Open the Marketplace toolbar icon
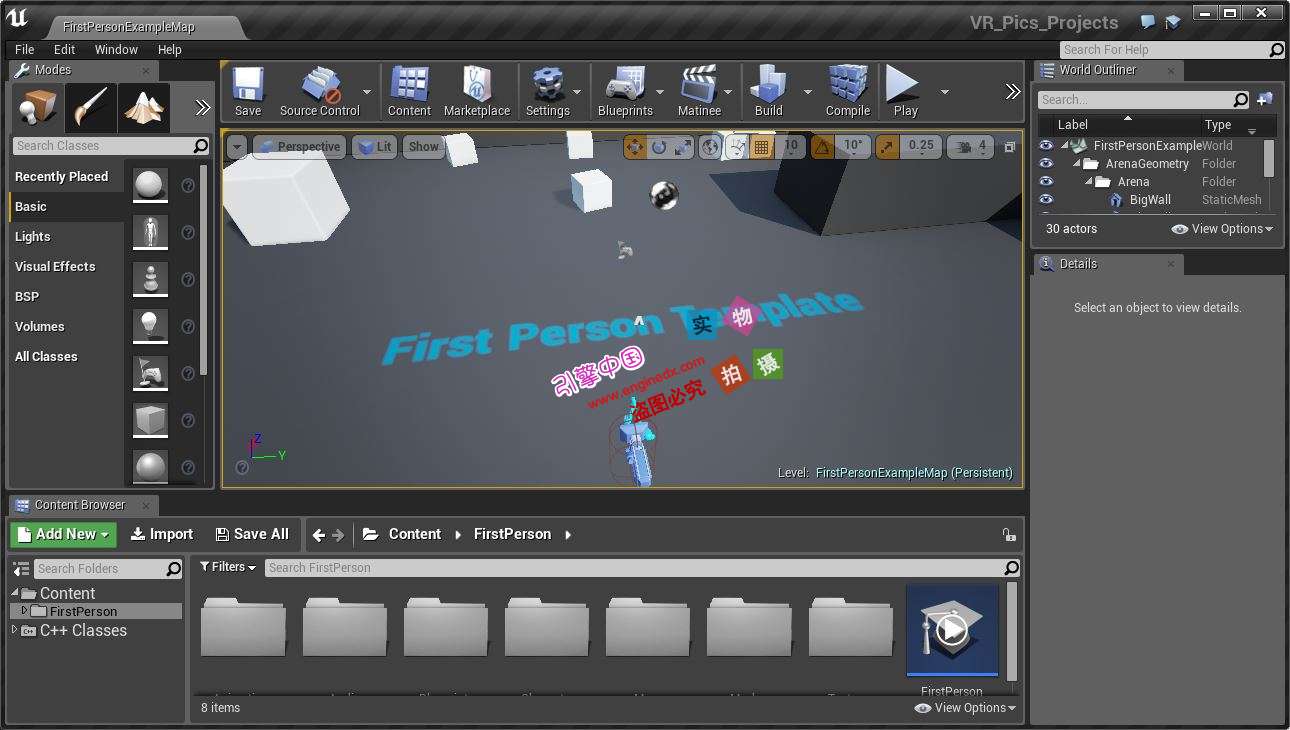 pos(477,92)
